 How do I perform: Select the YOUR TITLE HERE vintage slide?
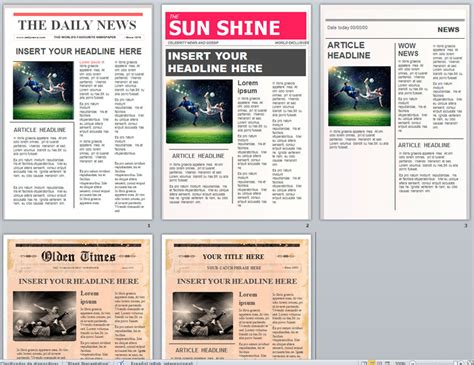236,297
